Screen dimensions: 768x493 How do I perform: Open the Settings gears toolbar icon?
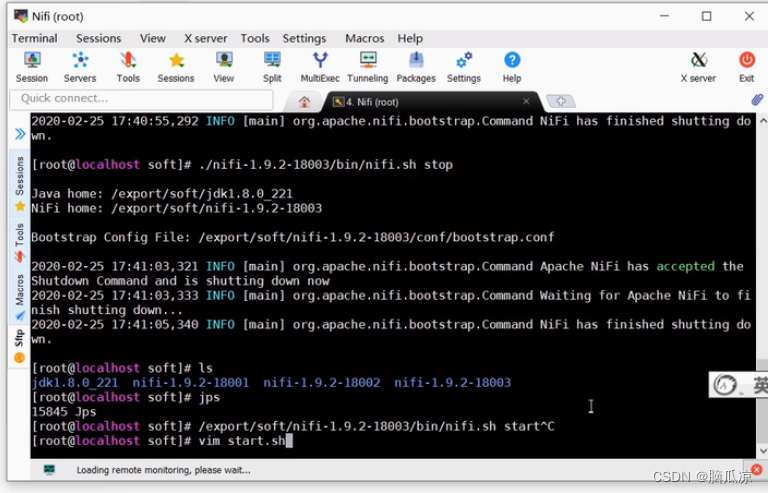click(x=463, y=67)
